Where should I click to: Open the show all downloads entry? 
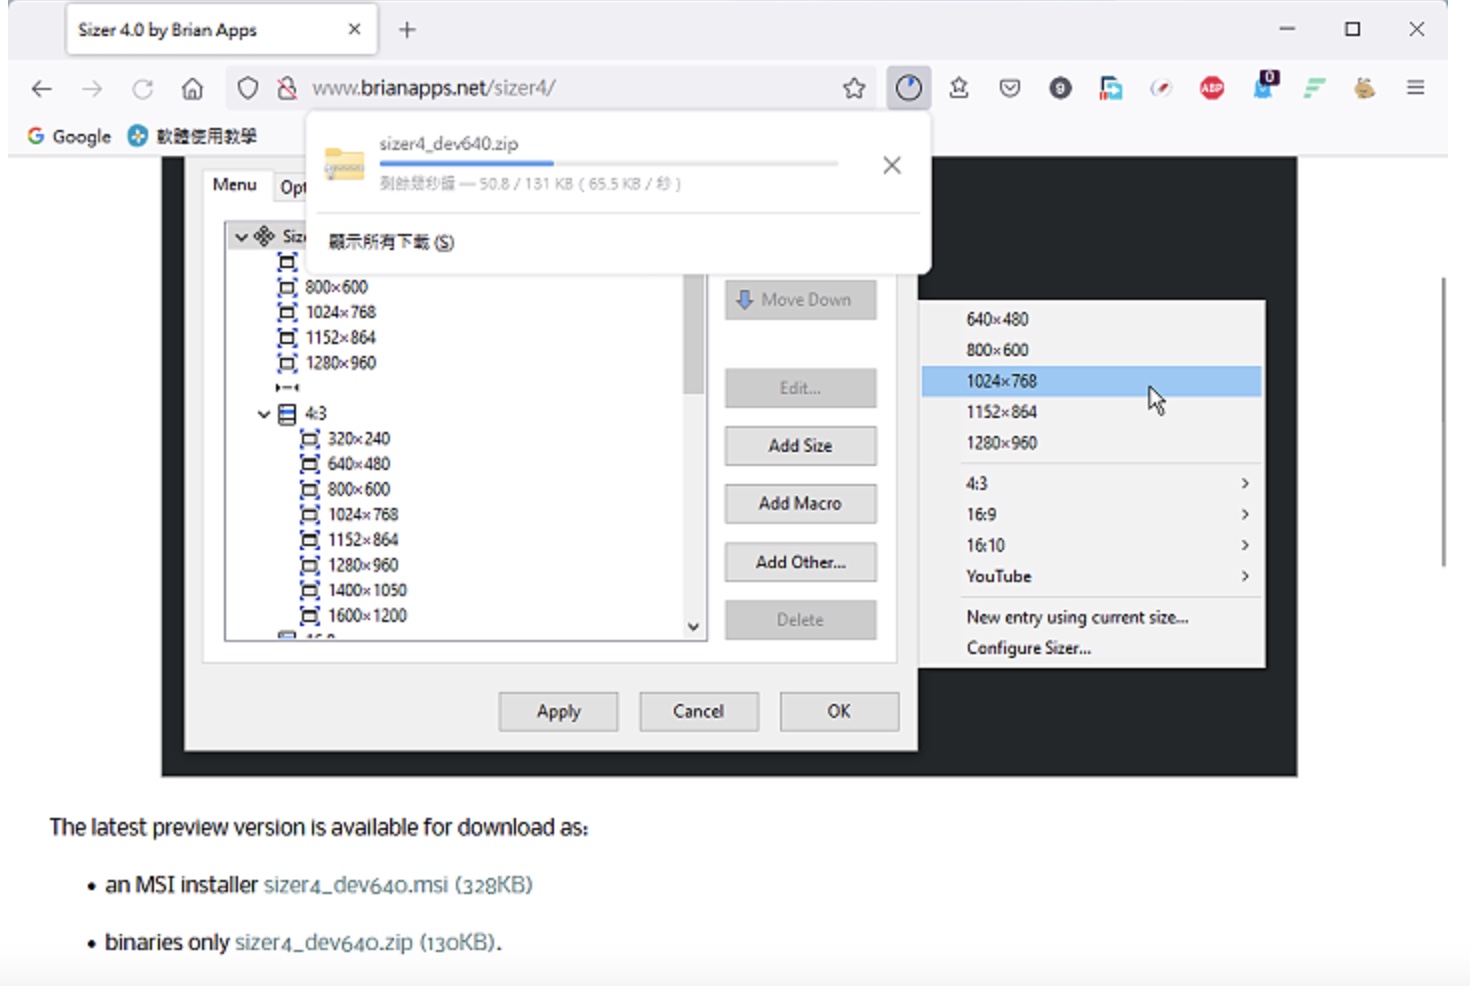pos(391,242)
